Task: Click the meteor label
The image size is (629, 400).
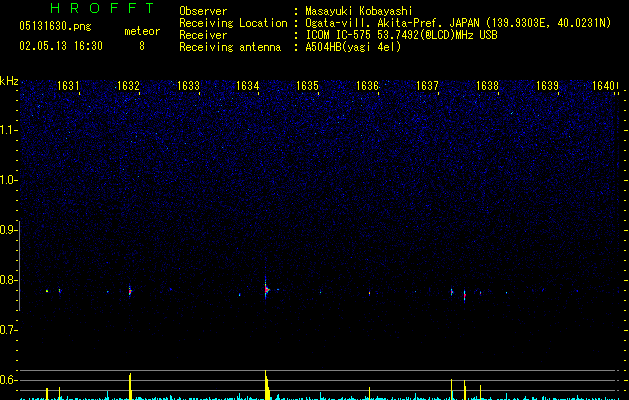Action: coord(142,31)
